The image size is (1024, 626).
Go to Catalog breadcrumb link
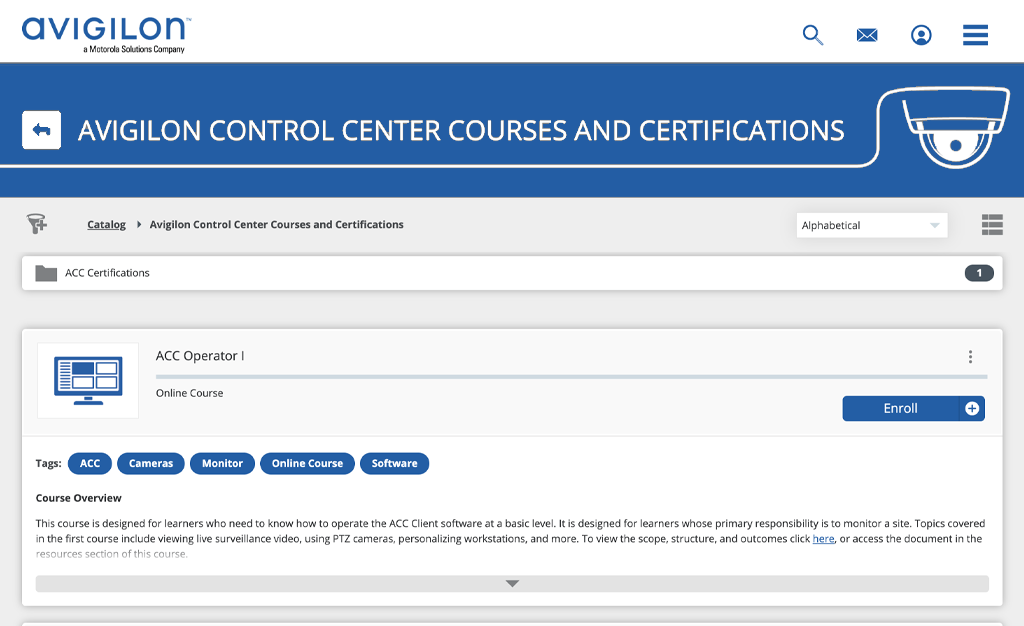point(106,225)
